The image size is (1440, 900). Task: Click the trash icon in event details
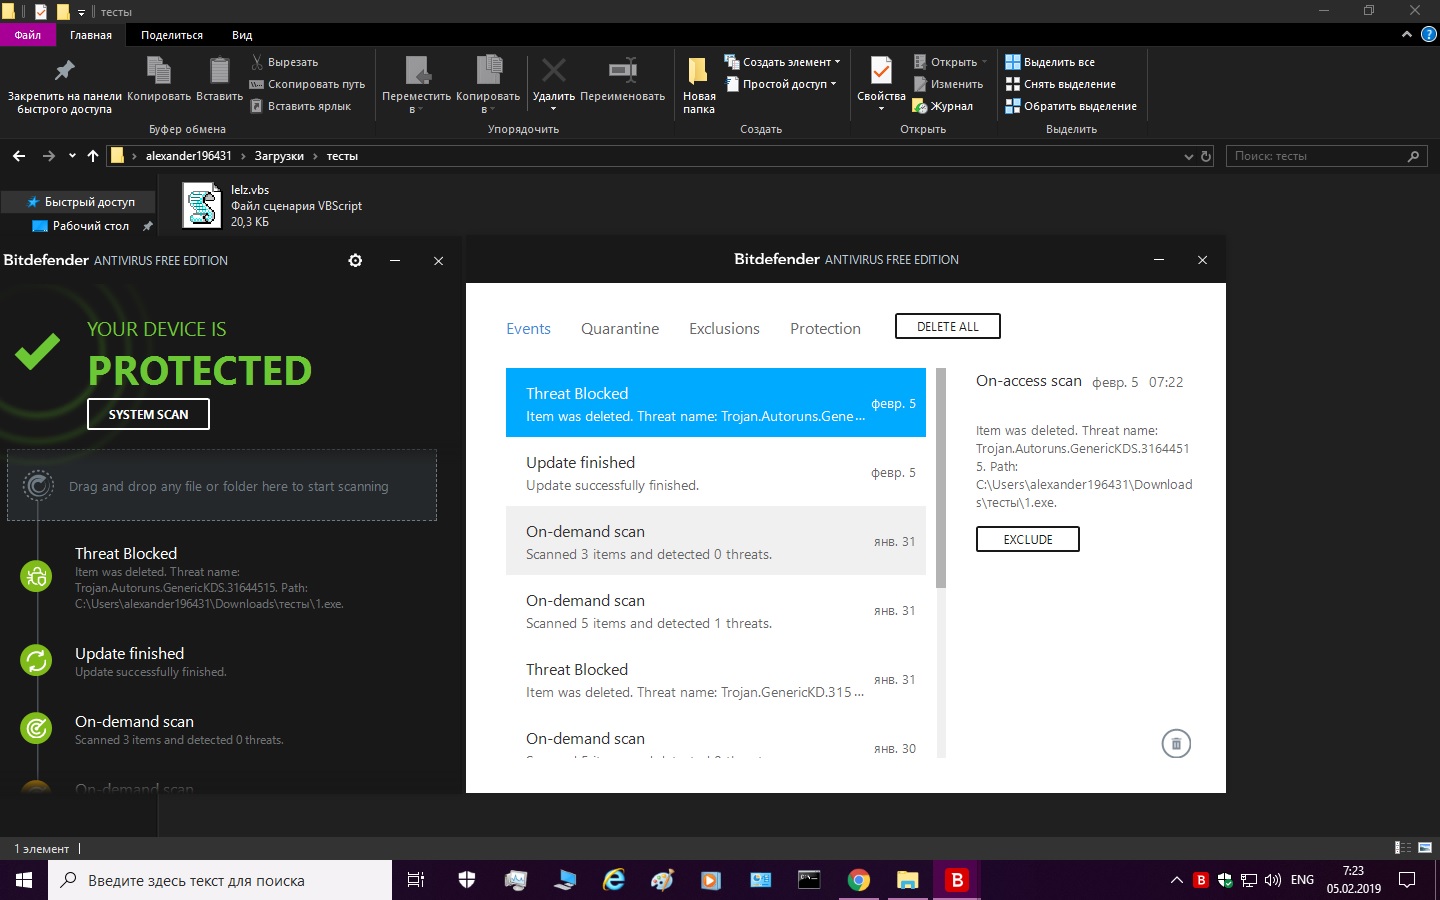(x=1176, y=743)
